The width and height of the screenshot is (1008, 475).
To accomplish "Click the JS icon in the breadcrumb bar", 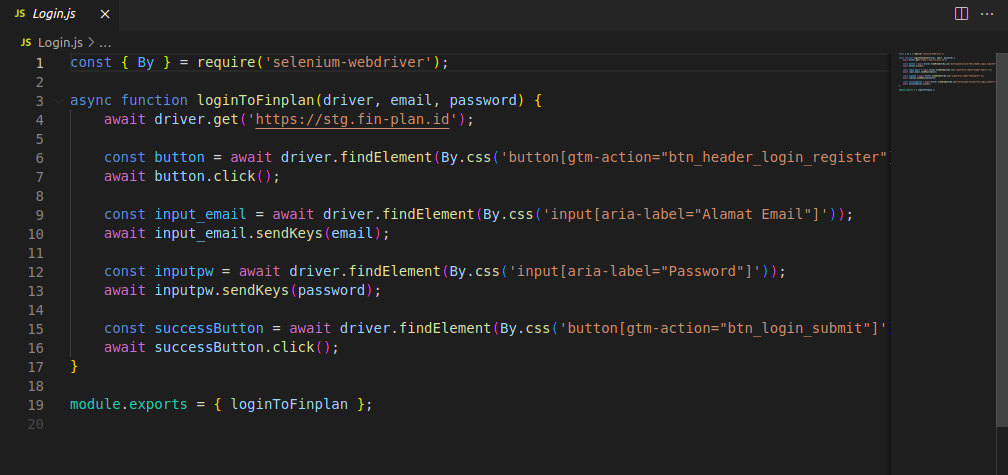I will coord(26,43).
